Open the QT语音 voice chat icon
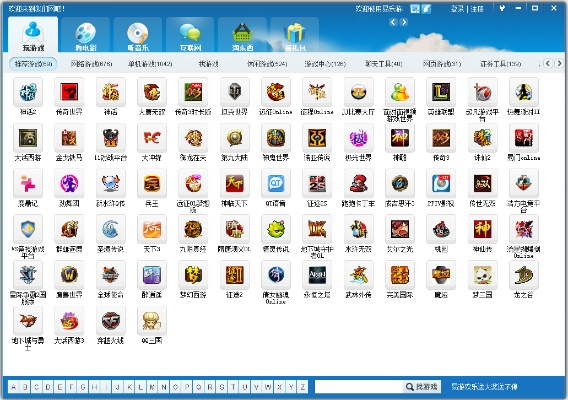 pyautogui.click(x=276, y=183)
